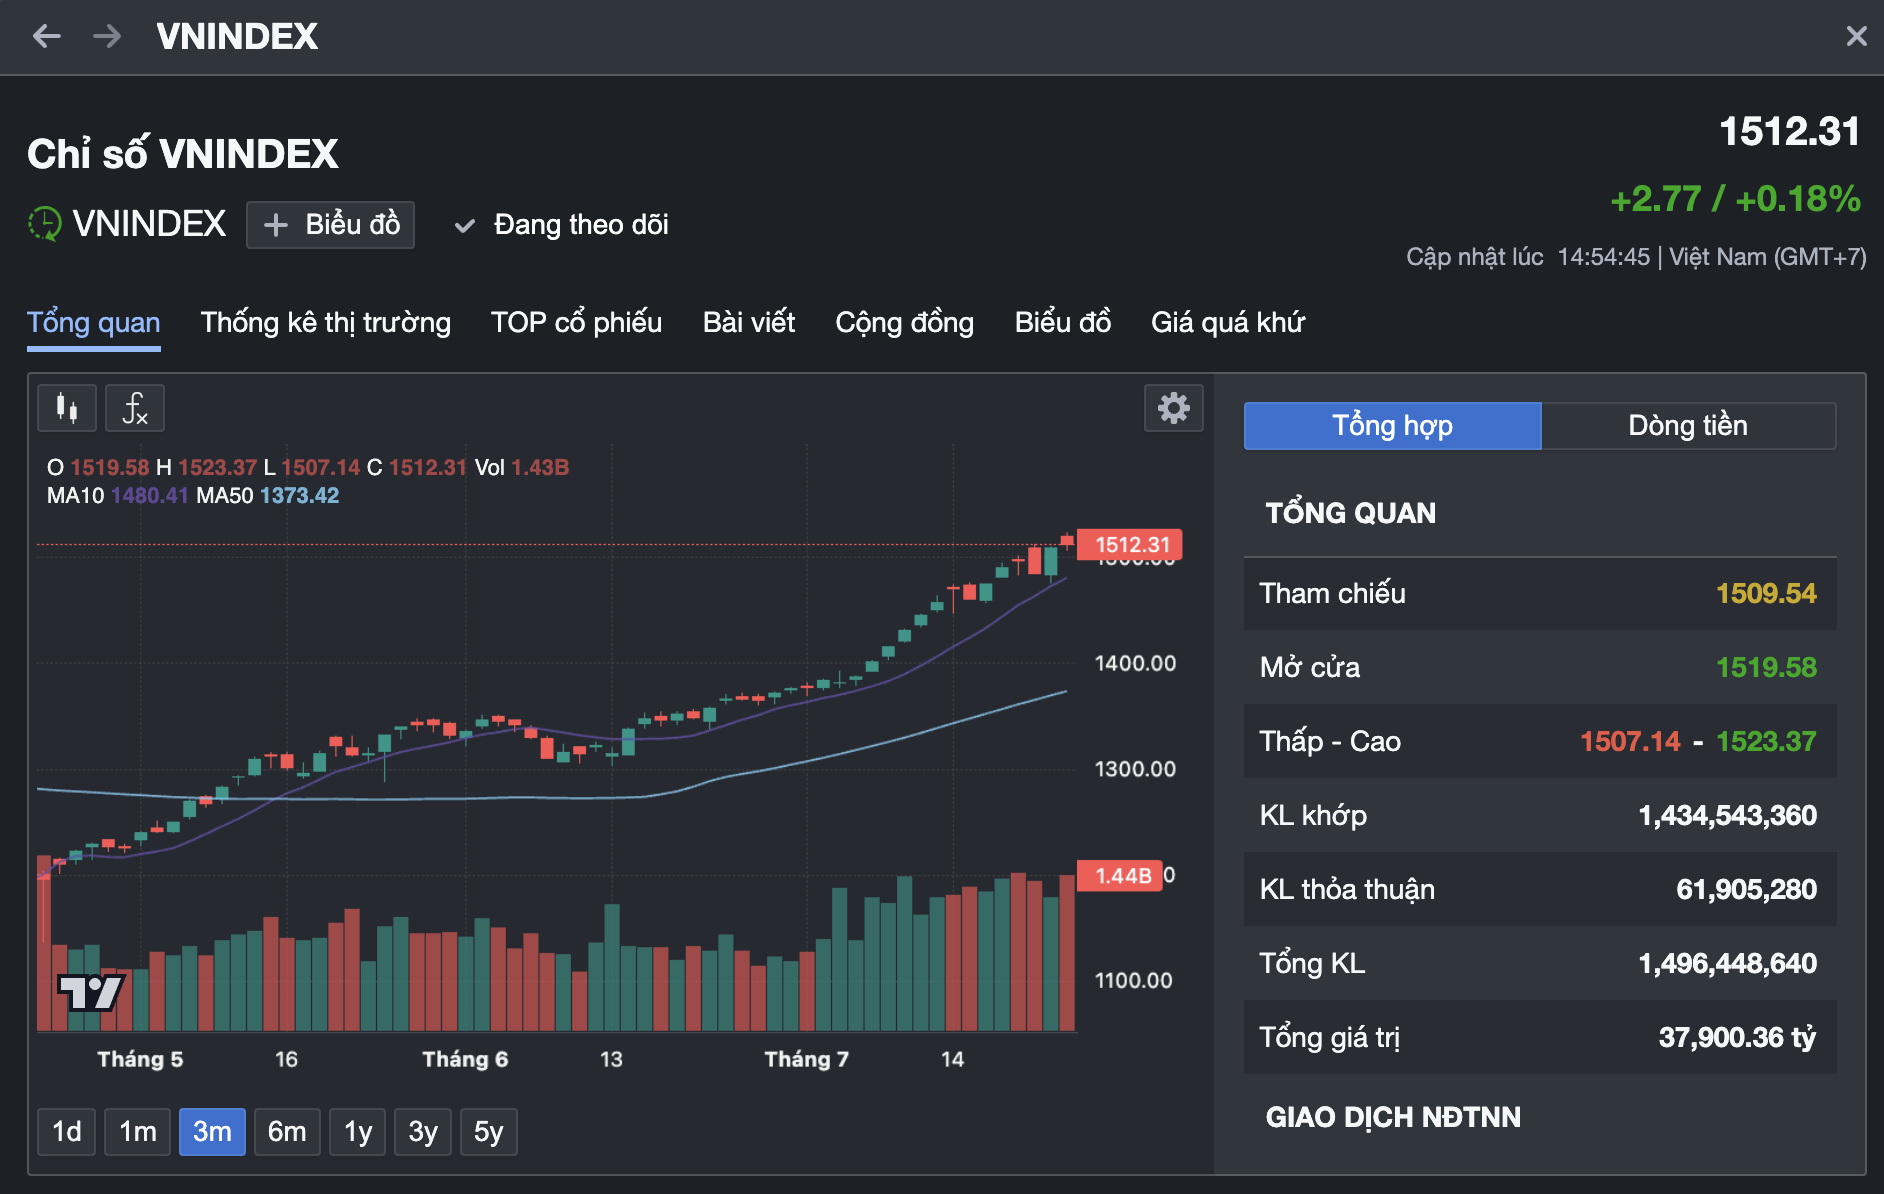
Task: Click the forward arrow icon
Action: 106,37
